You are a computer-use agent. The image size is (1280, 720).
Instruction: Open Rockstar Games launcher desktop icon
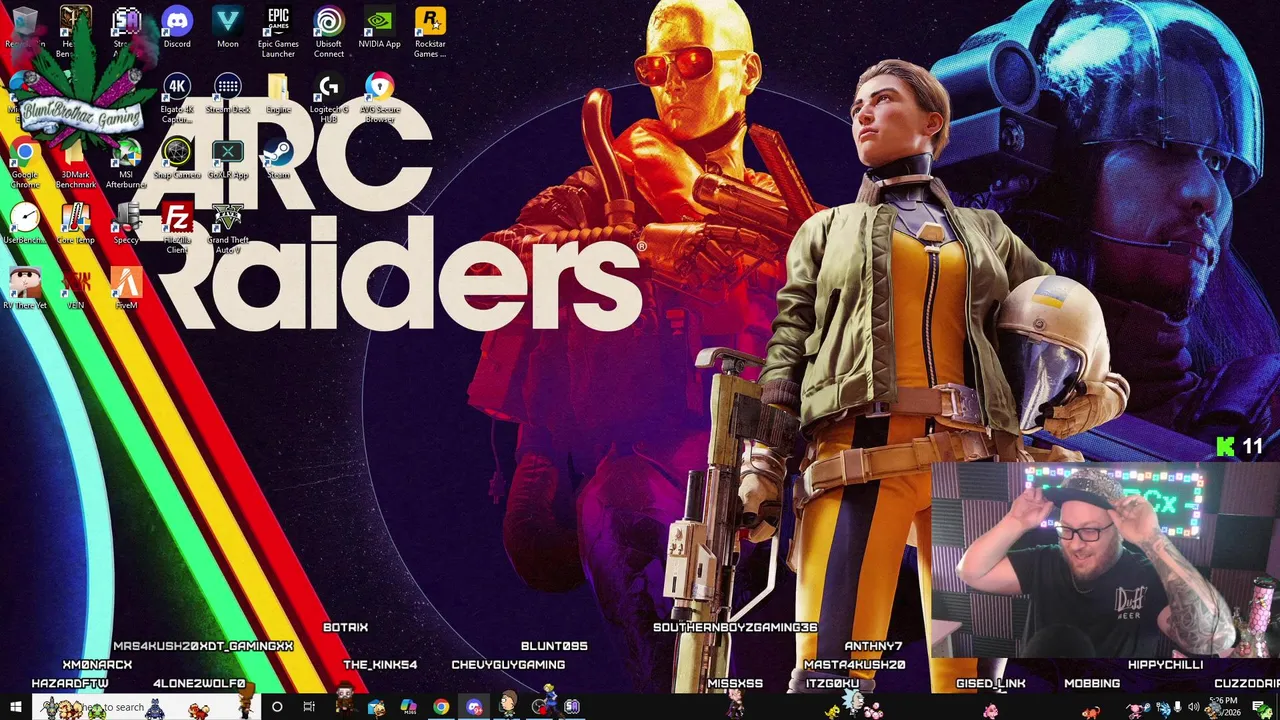pos(430,32)
